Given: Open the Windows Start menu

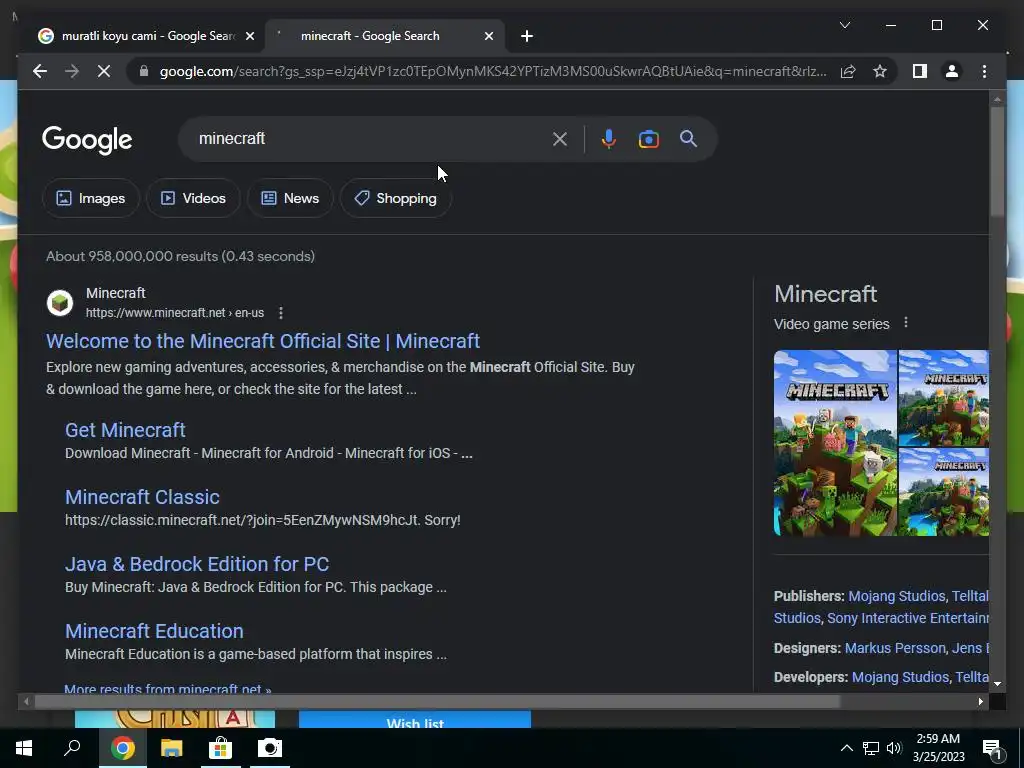Looking at the screenshot, I should click(x=24, y=748).
